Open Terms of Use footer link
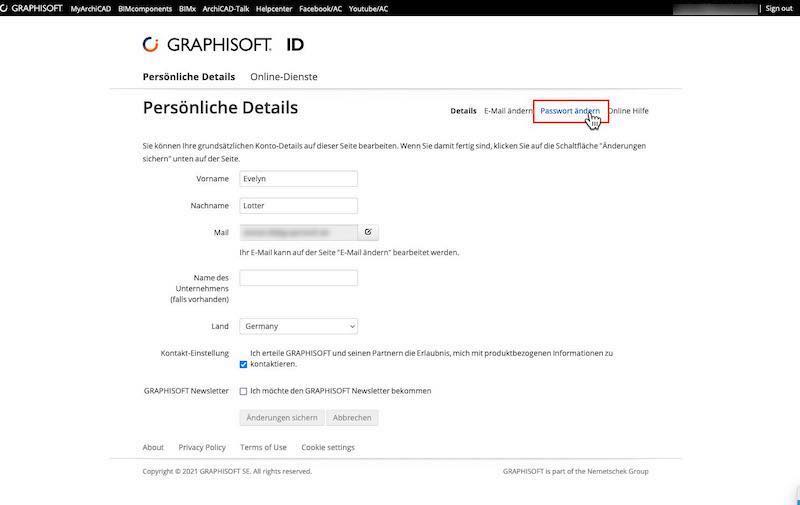Viewport: 800px width, 505px height. coord(263,447)
